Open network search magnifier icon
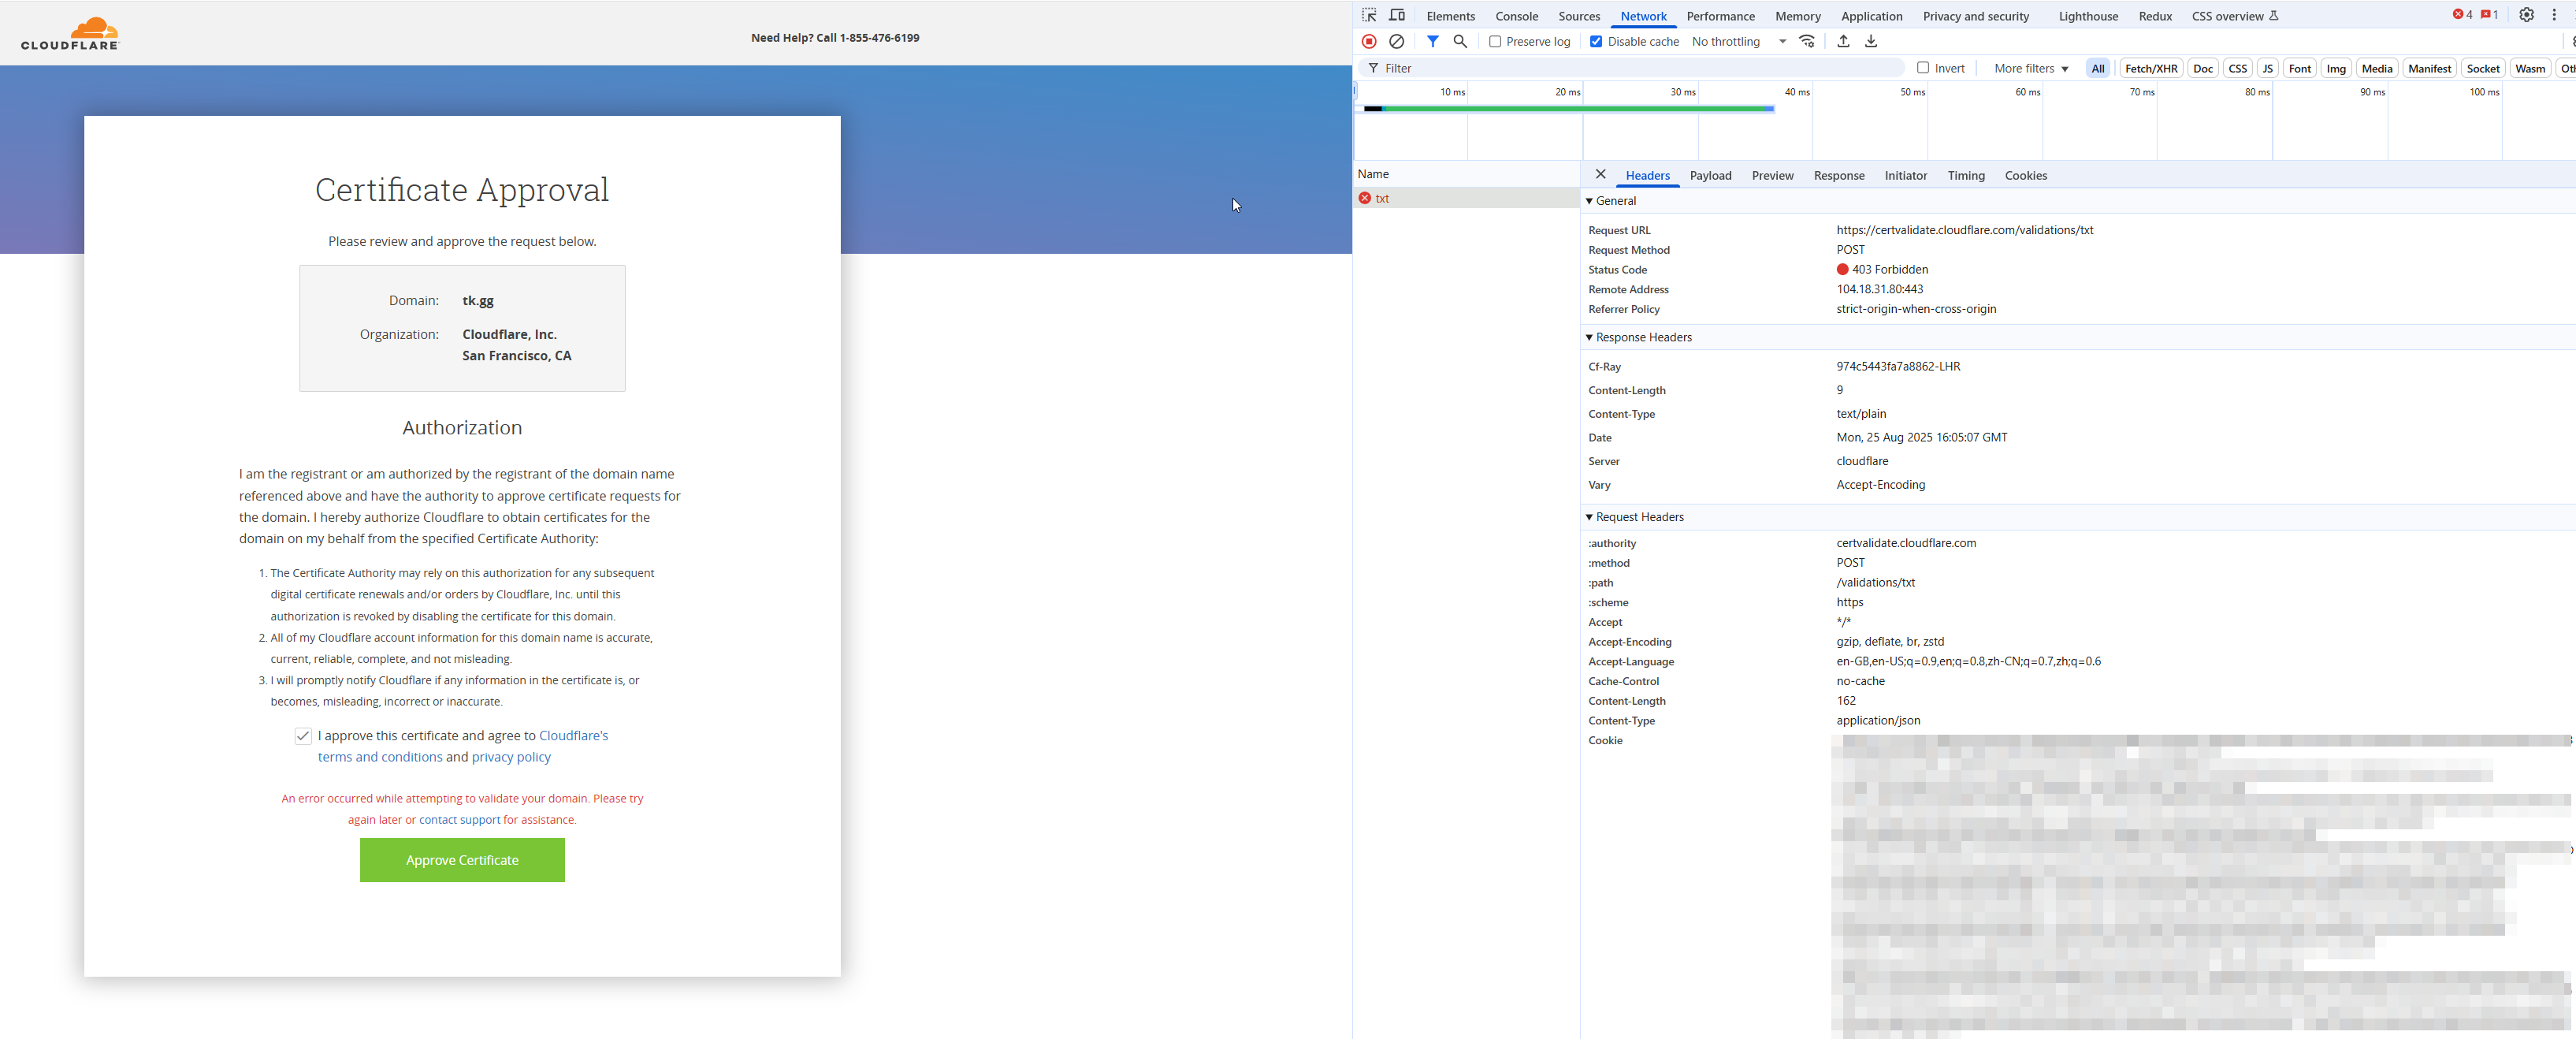The image size is (2576, 1039). [1460, 41]
